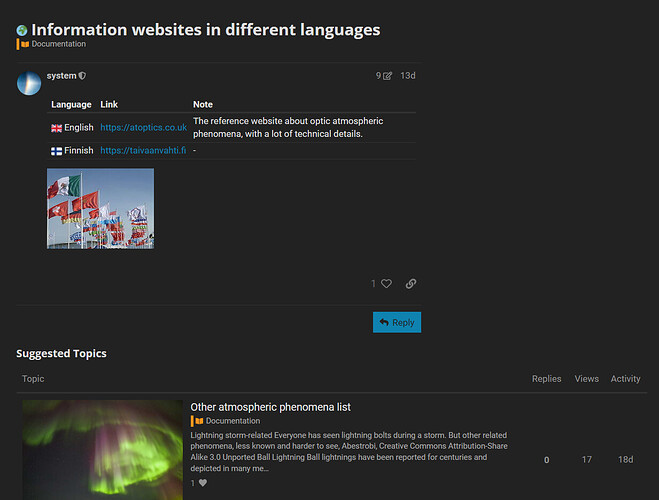Click the suggested topic excerpt about lightning
659x500 pixels.
click(x=349, y=452)
